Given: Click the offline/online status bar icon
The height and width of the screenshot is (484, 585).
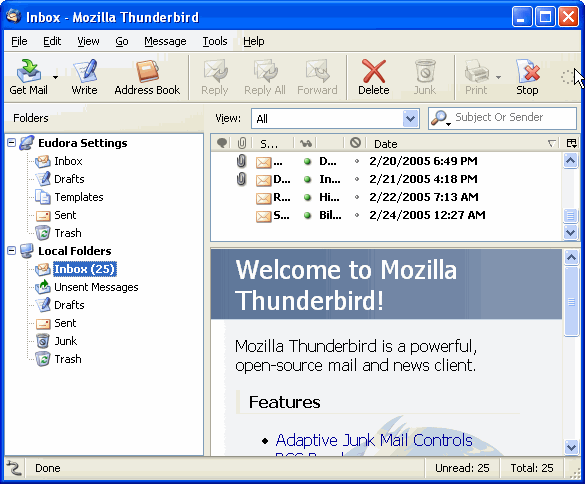Looking at the screenshot, I should [x=14, y=468].
